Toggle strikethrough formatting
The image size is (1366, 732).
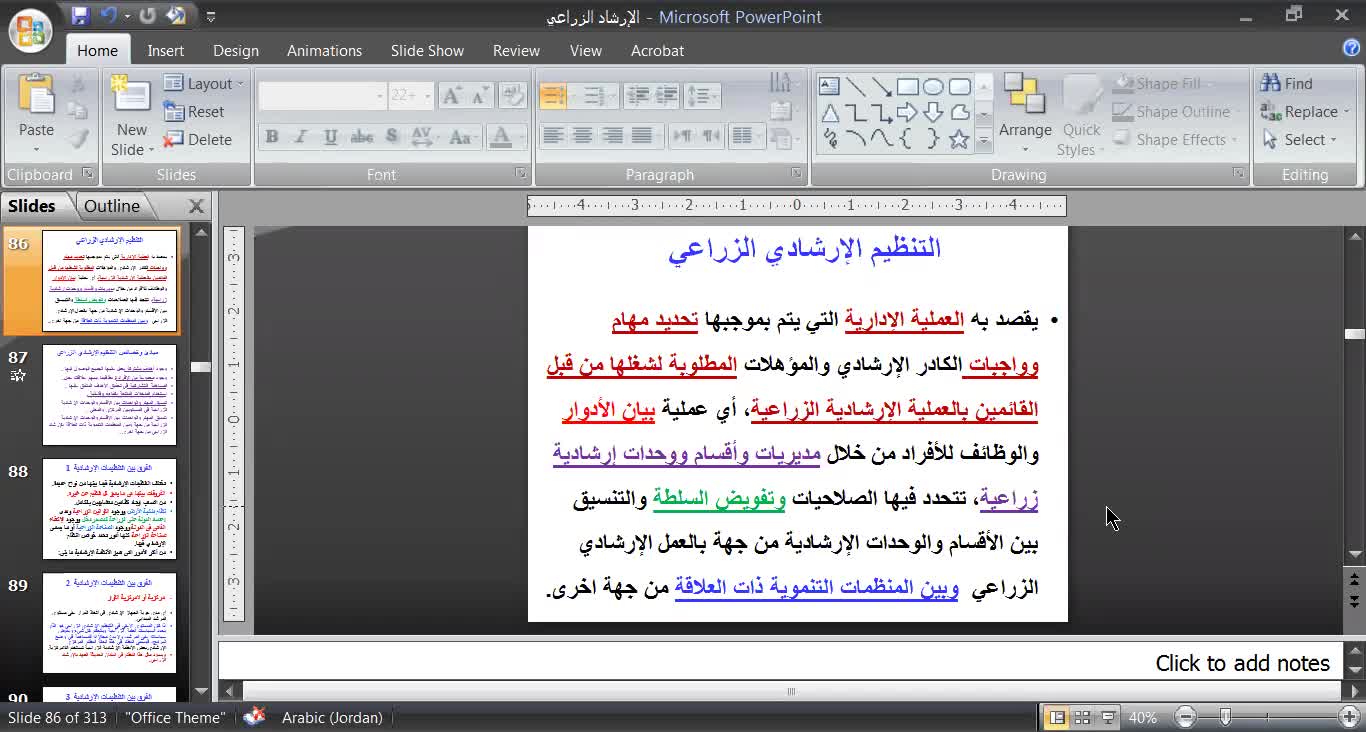click(361, 137)
